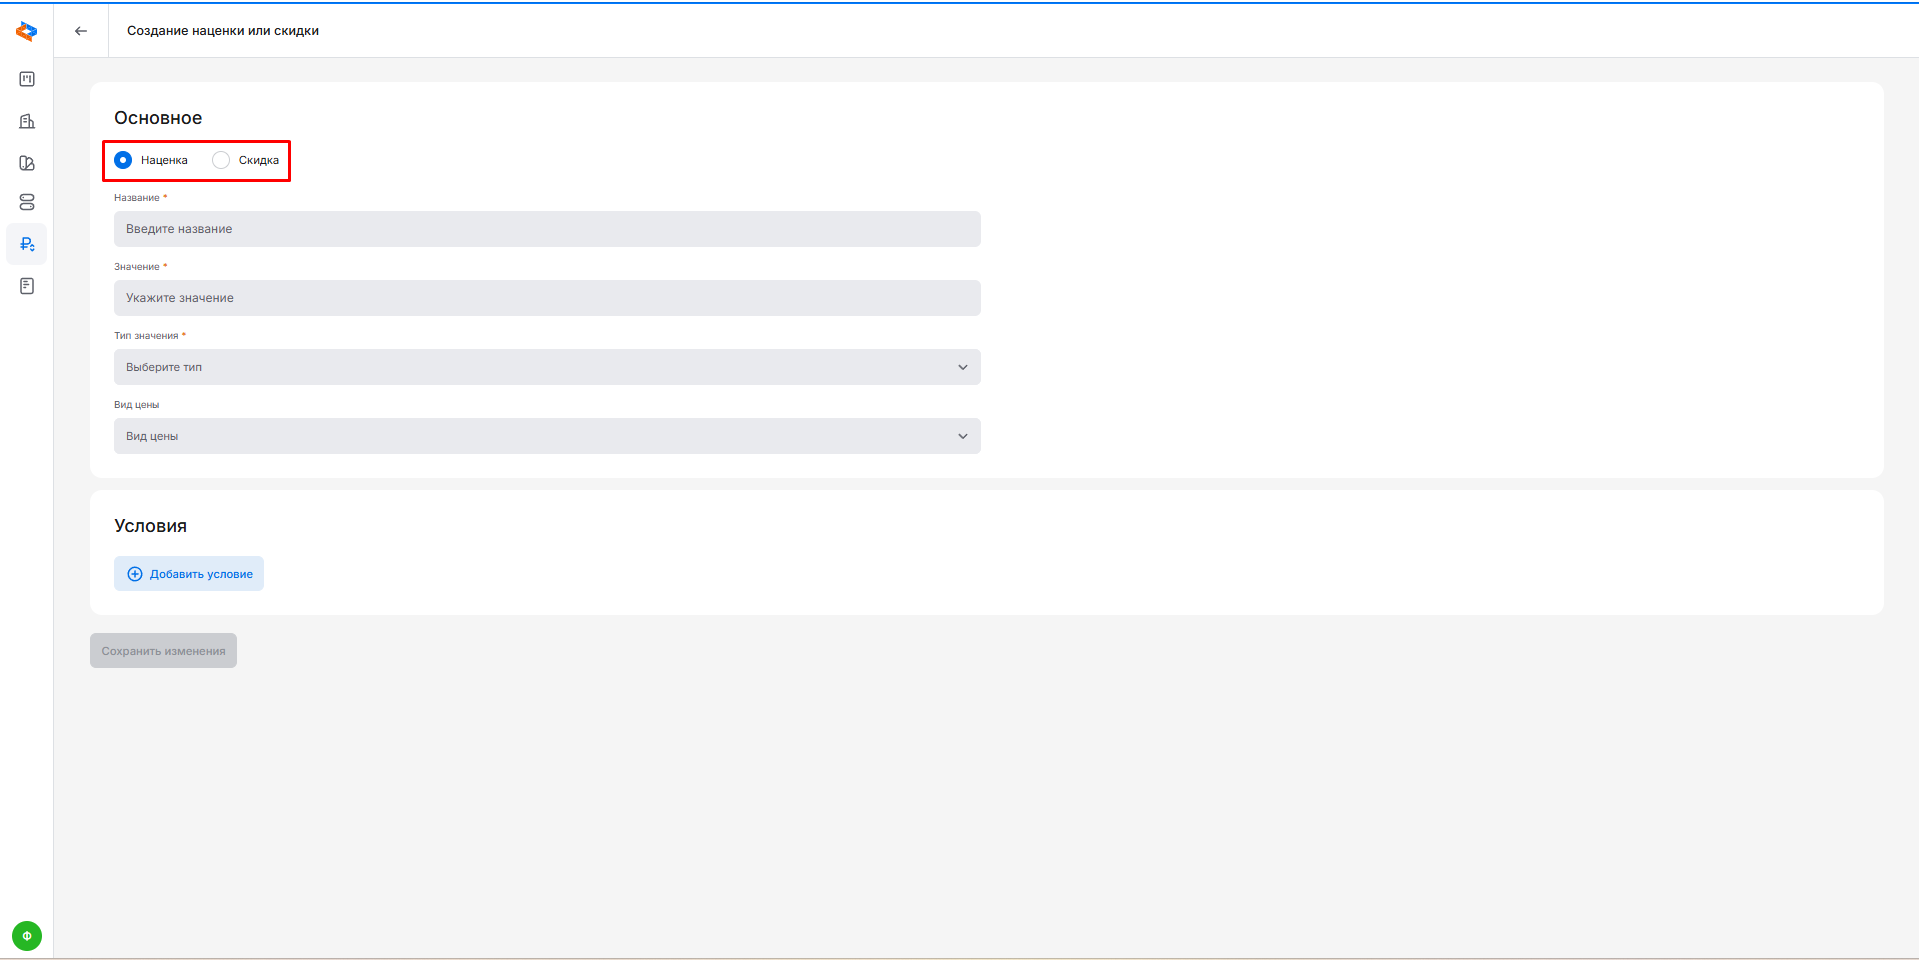The image size is (1919, 960).
Task: Open the Тип значения dropdown
Action: click(546, 367)
